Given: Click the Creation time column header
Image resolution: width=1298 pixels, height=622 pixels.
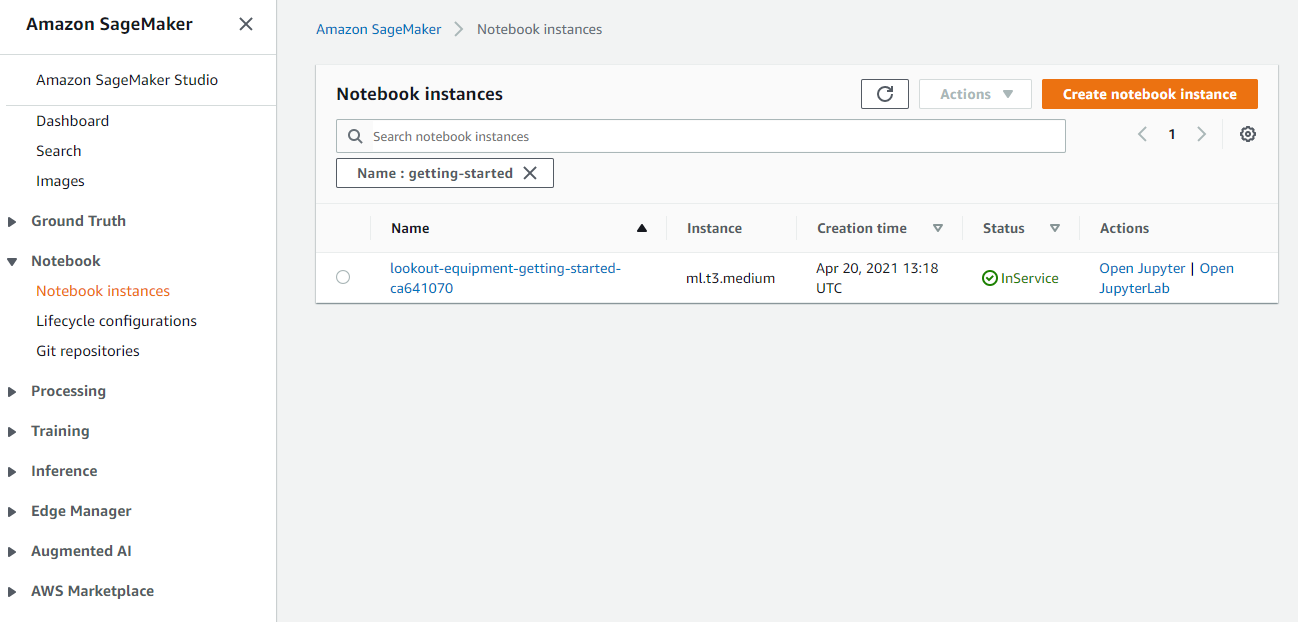Looking at the screenshot, I should (862, 228).
